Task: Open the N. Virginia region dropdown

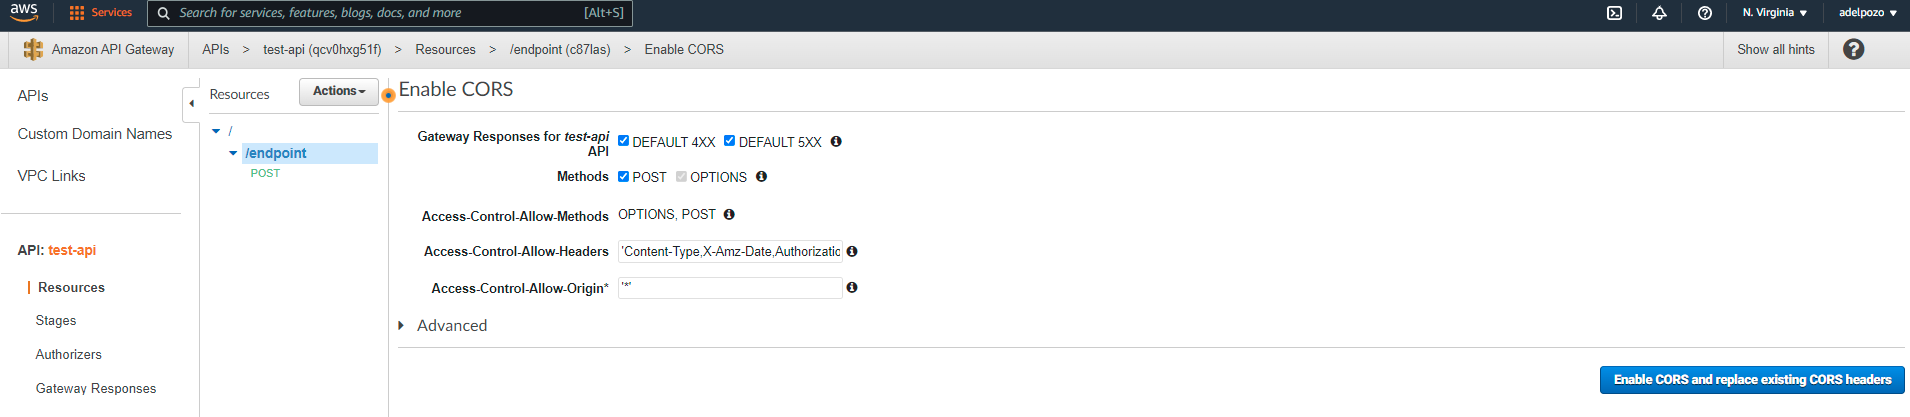Action: pyautogui.click(x=1774, y=13)
